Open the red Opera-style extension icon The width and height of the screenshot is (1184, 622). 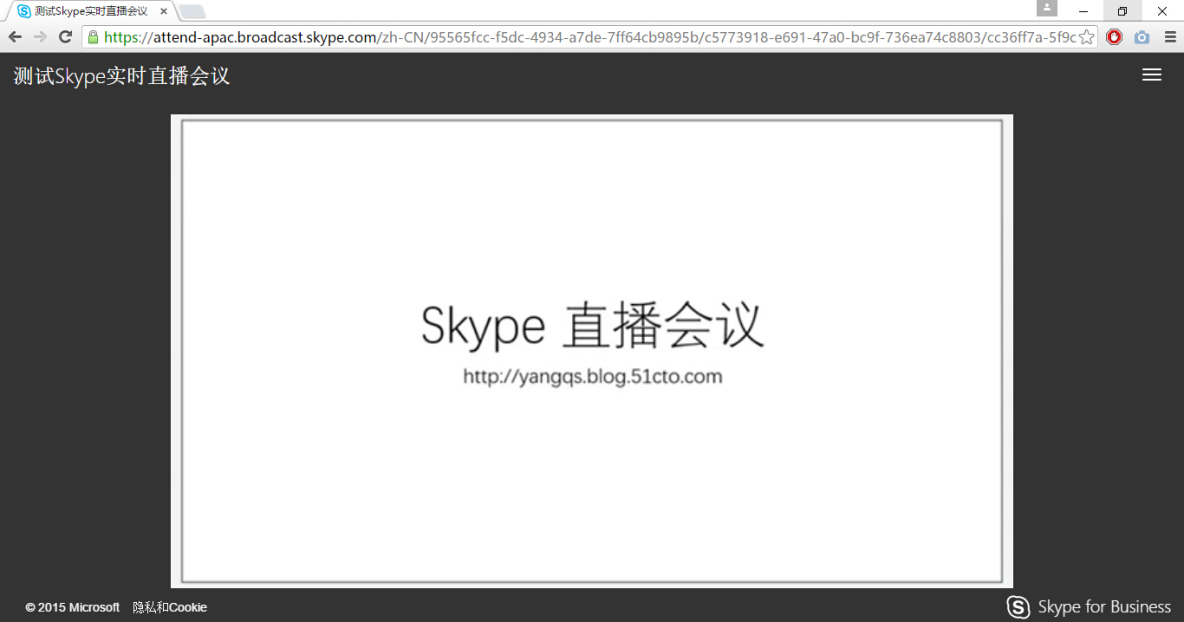(x=1114, y=37)
